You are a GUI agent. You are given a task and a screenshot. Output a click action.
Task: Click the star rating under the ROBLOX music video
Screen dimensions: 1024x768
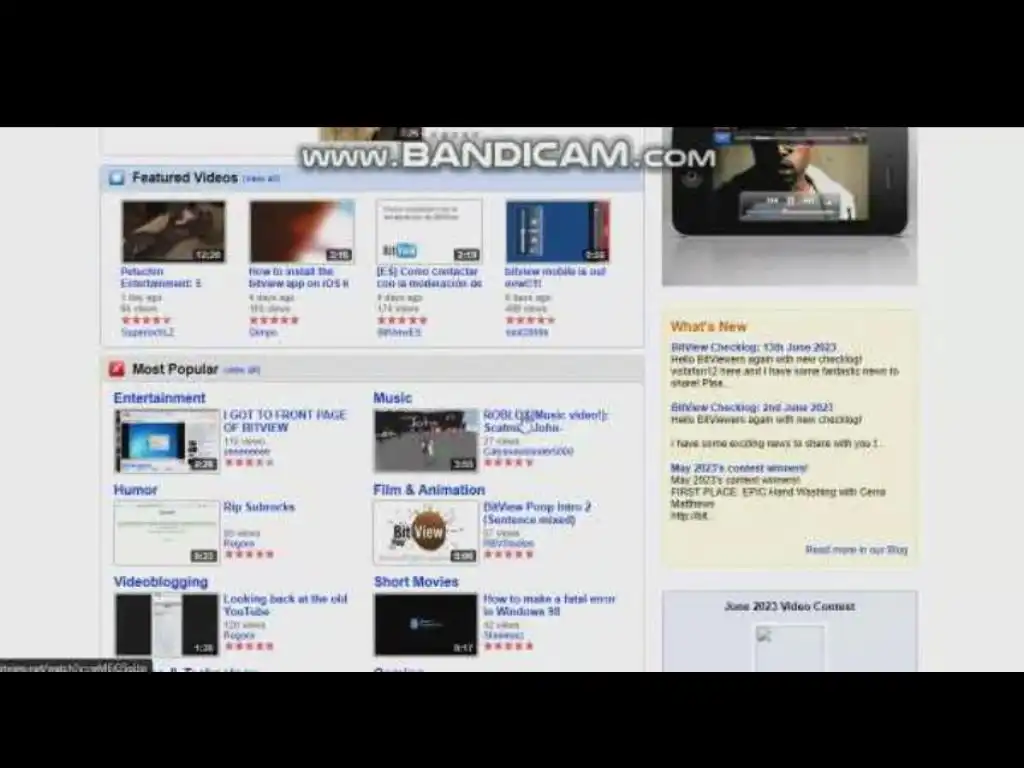pyautogui.click(x=509, y=462)
